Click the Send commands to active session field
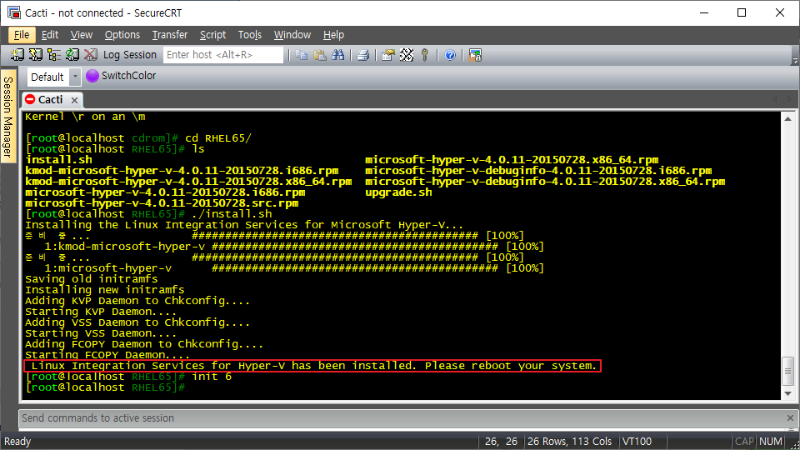The image size is (800, 450). tap(400, 416)
